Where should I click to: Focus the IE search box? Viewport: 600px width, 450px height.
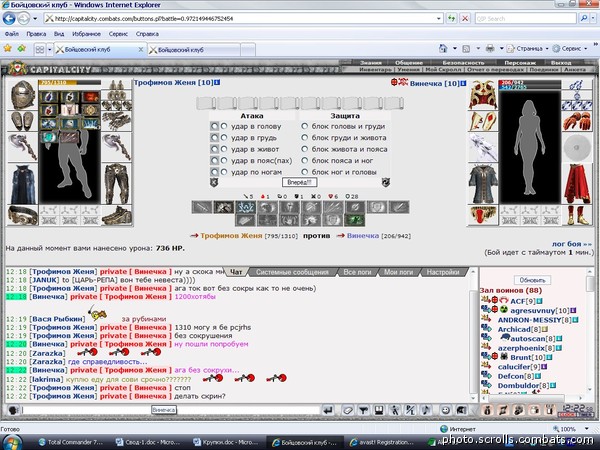525,18
